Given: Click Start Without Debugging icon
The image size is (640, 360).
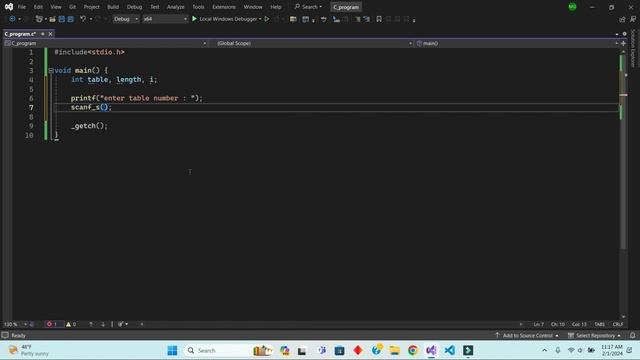Looking at the screenshot, I should click(x=267, y=19).
